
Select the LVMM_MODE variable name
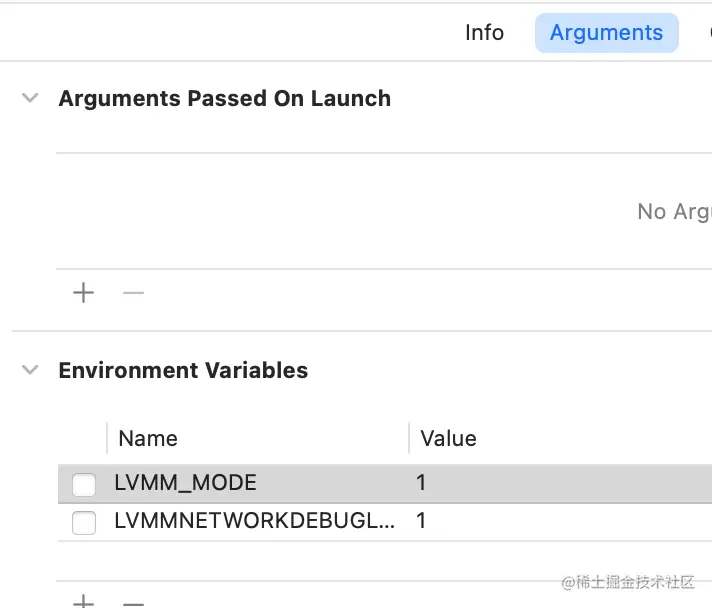pos(186,483)
